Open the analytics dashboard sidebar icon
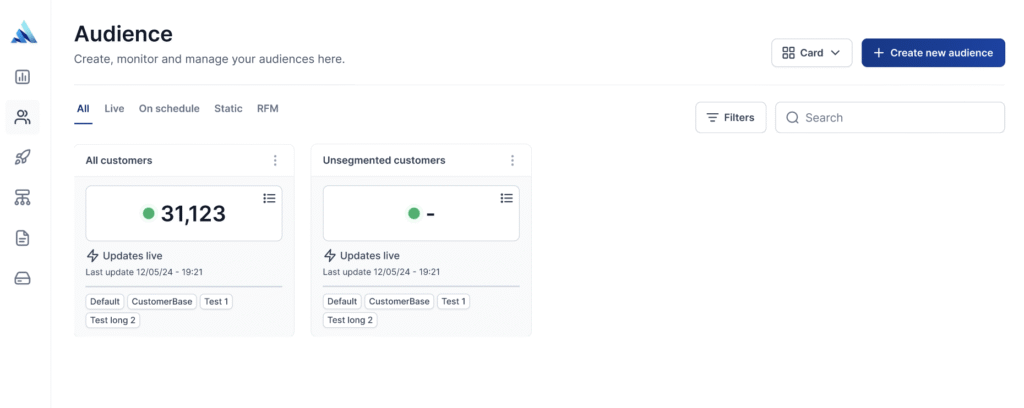 pyautogui.click(x=22, y=77)
